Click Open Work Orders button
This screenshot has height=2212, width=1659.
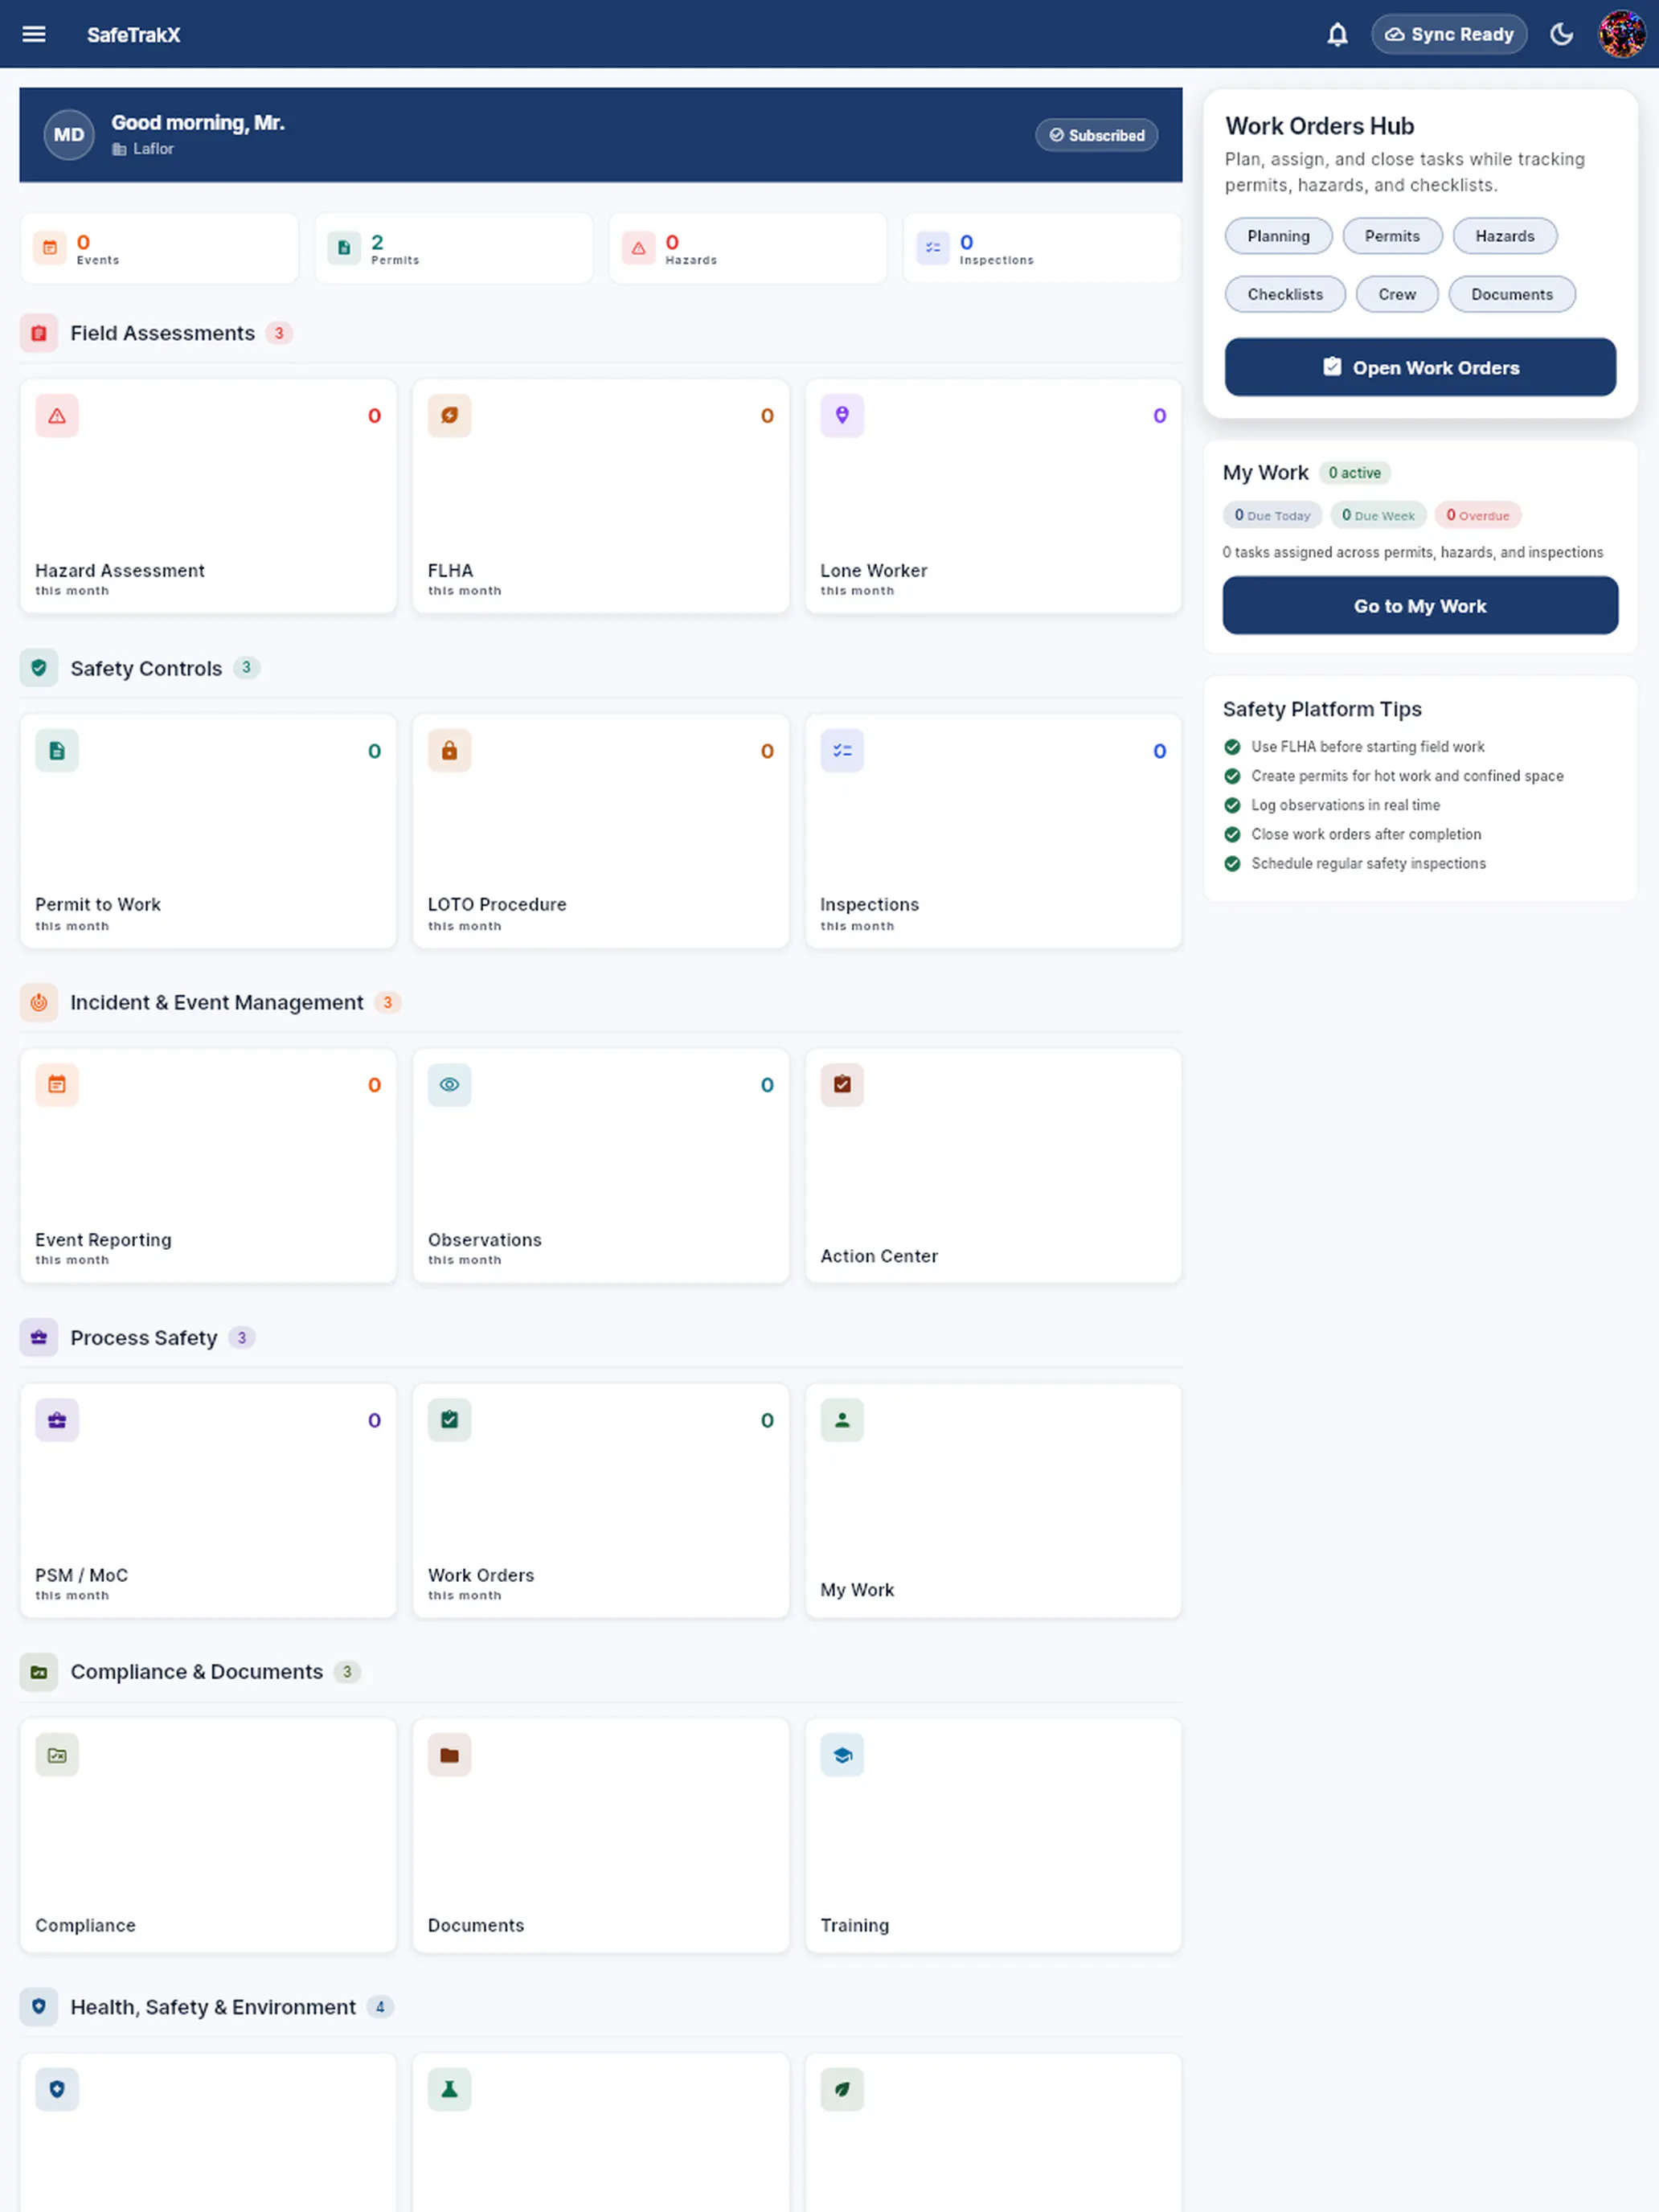1420,367
